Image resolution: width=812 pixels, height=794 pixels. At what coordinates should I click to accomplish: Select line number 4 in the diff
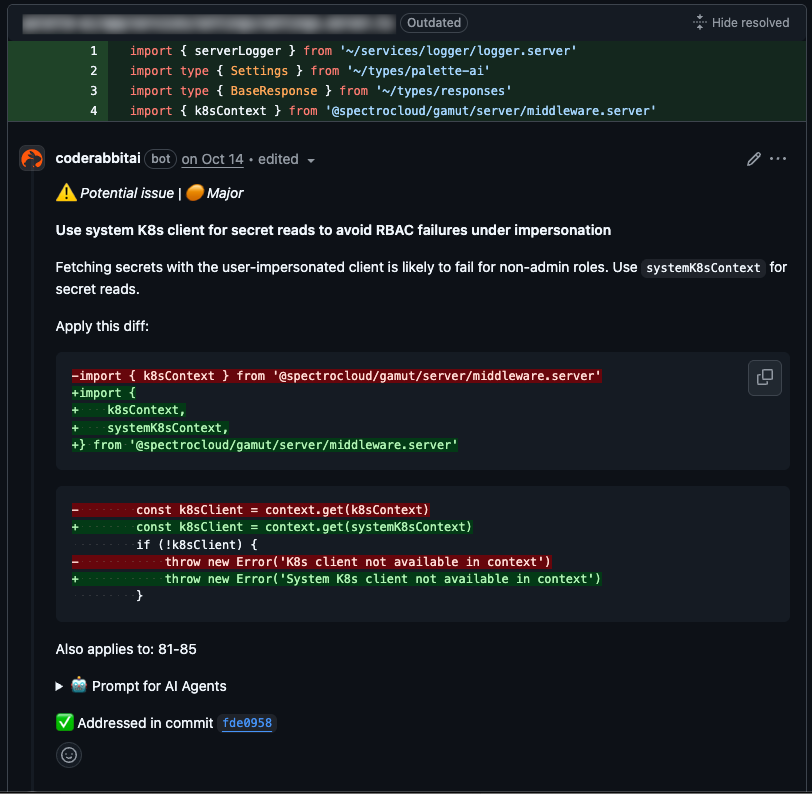(93, 110)
